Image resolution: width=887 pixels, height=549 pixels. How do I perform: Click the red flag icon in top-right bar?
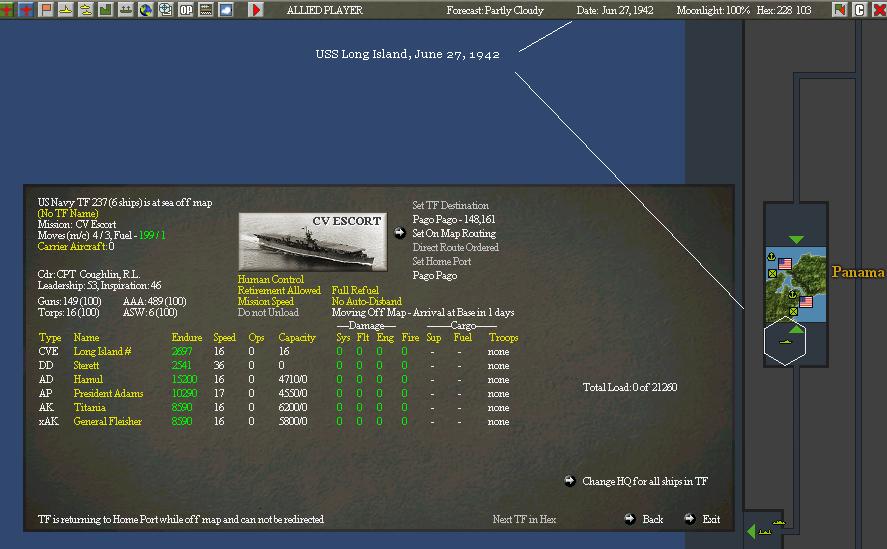[839, 9]
